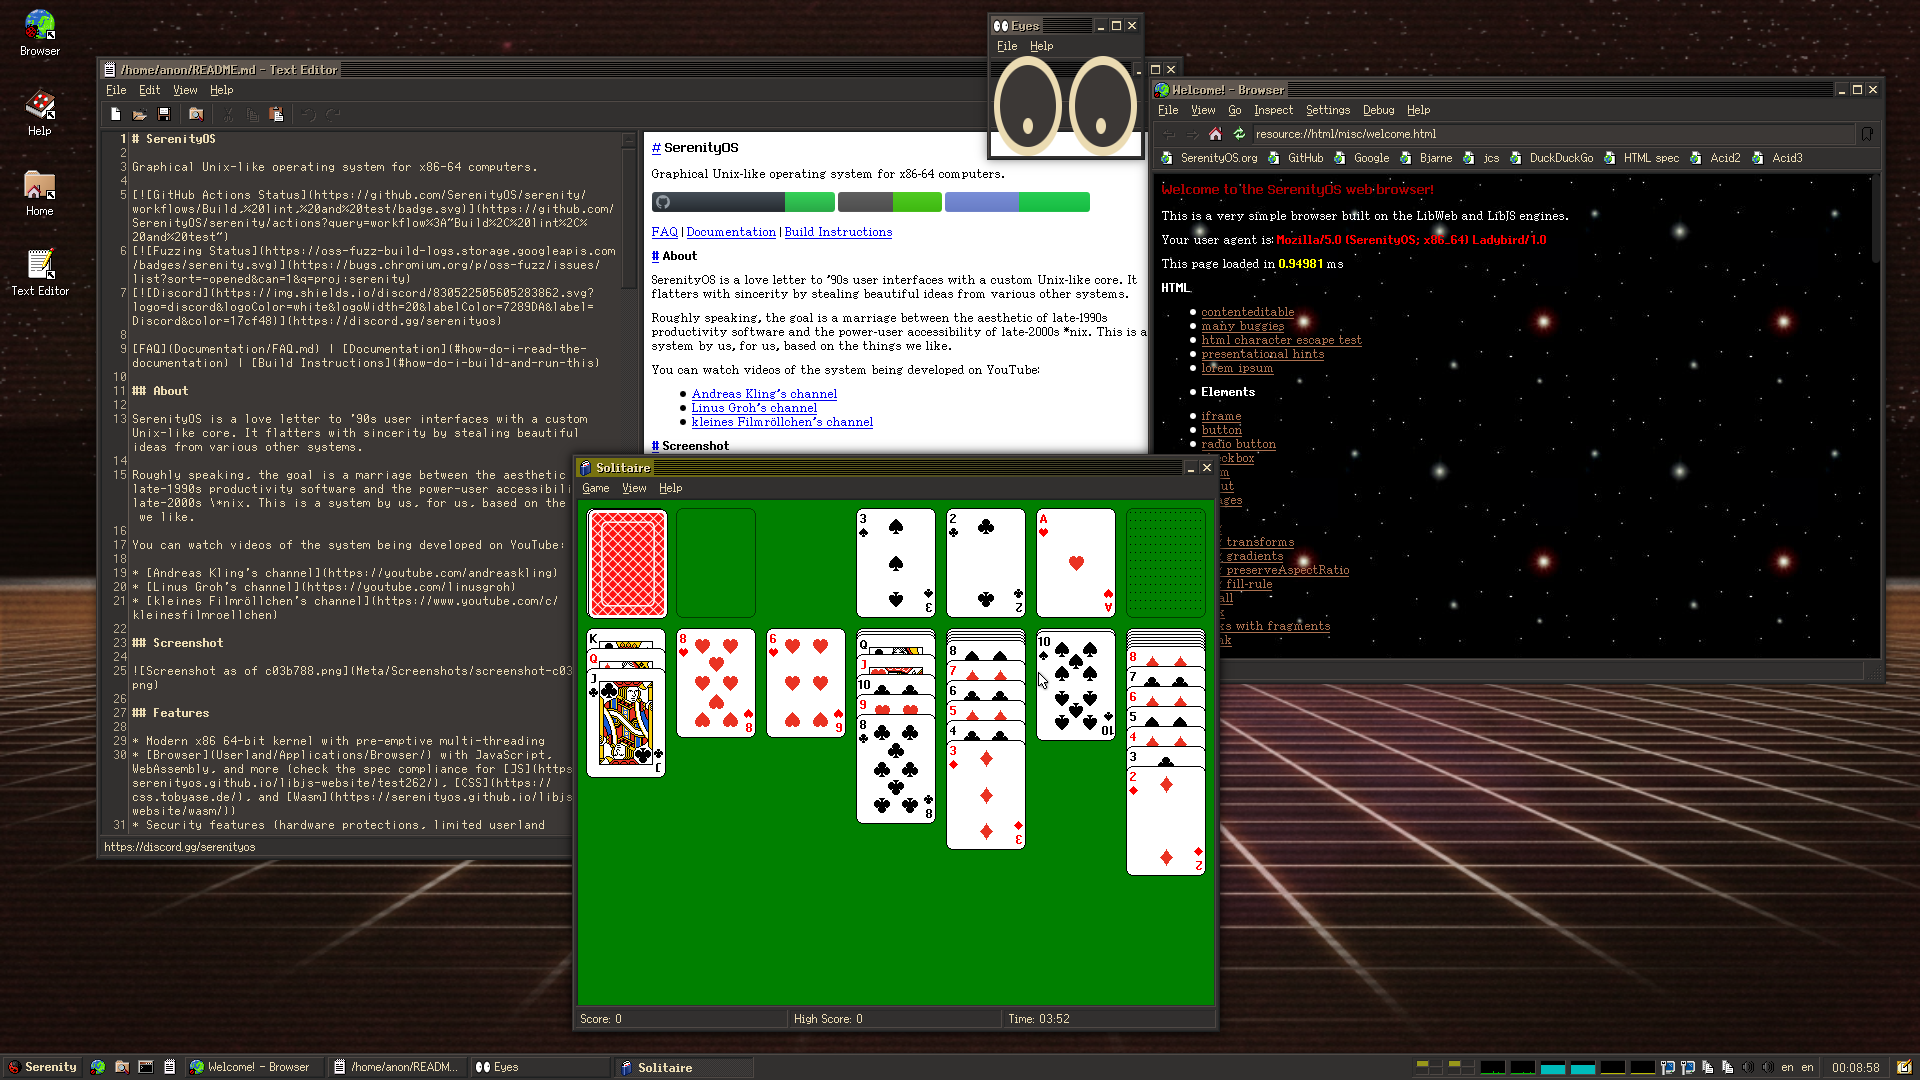Create a new file in Text Editor toolbar

[116, 115]
